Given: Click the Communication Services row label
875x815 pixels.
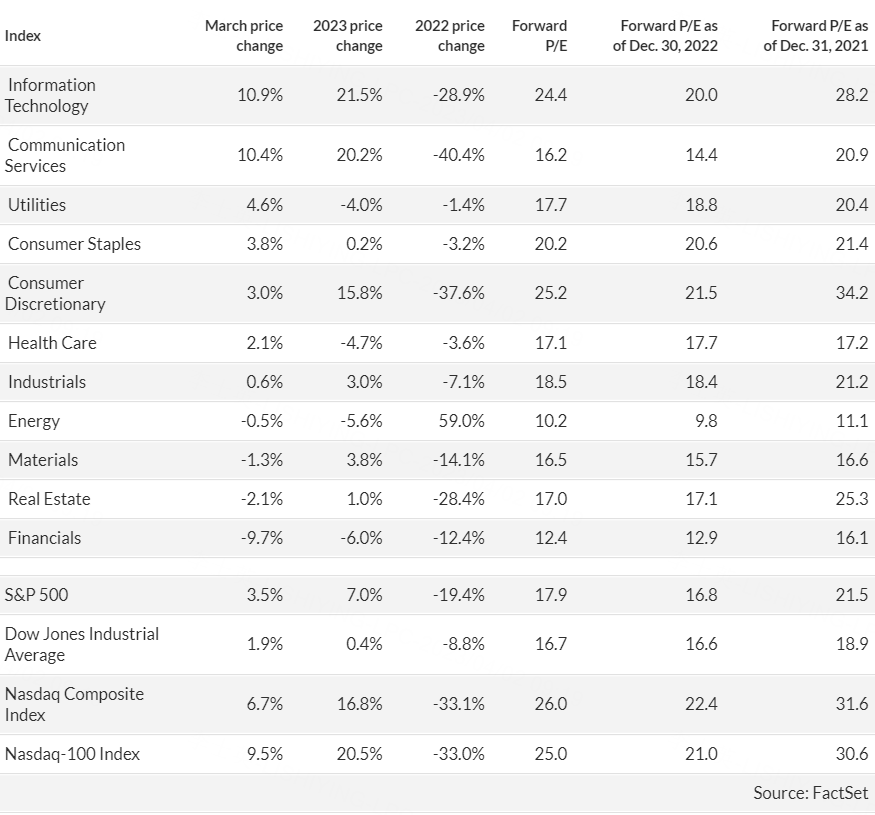Looking at the screenshot, I should pyautogui.click(x=65, y=155).
